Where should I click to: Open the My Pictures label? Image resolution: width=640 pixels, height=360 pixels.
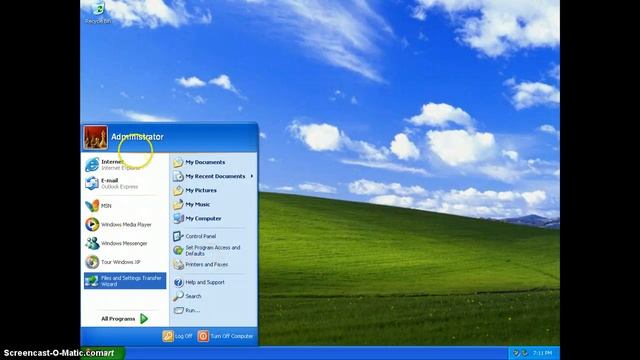201,191
